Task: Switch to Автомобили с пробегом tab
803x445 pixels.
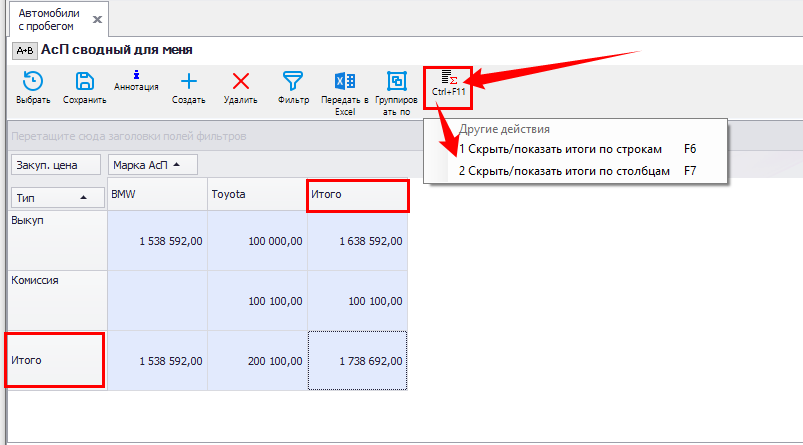Action: click(48, 19)
